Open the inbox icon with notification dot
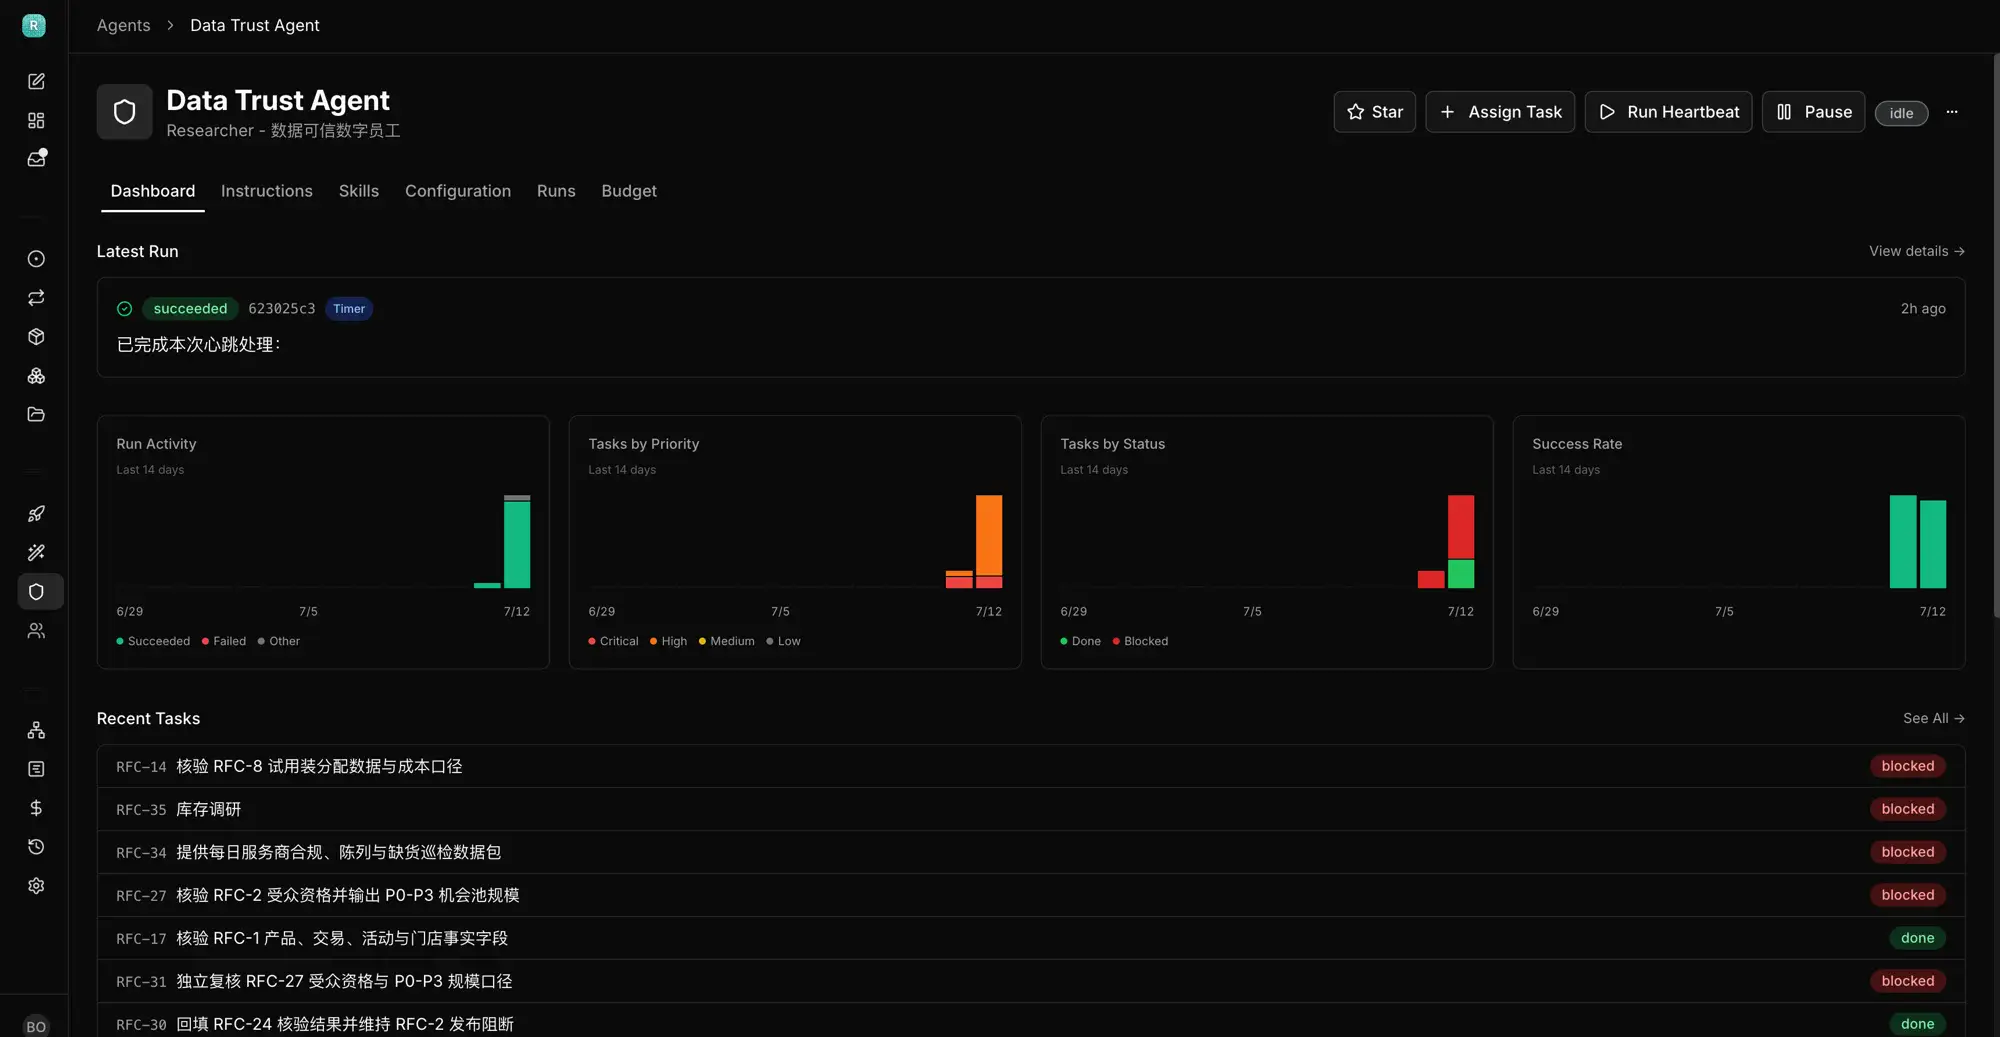2000x1037 pixels. [36, 159]
